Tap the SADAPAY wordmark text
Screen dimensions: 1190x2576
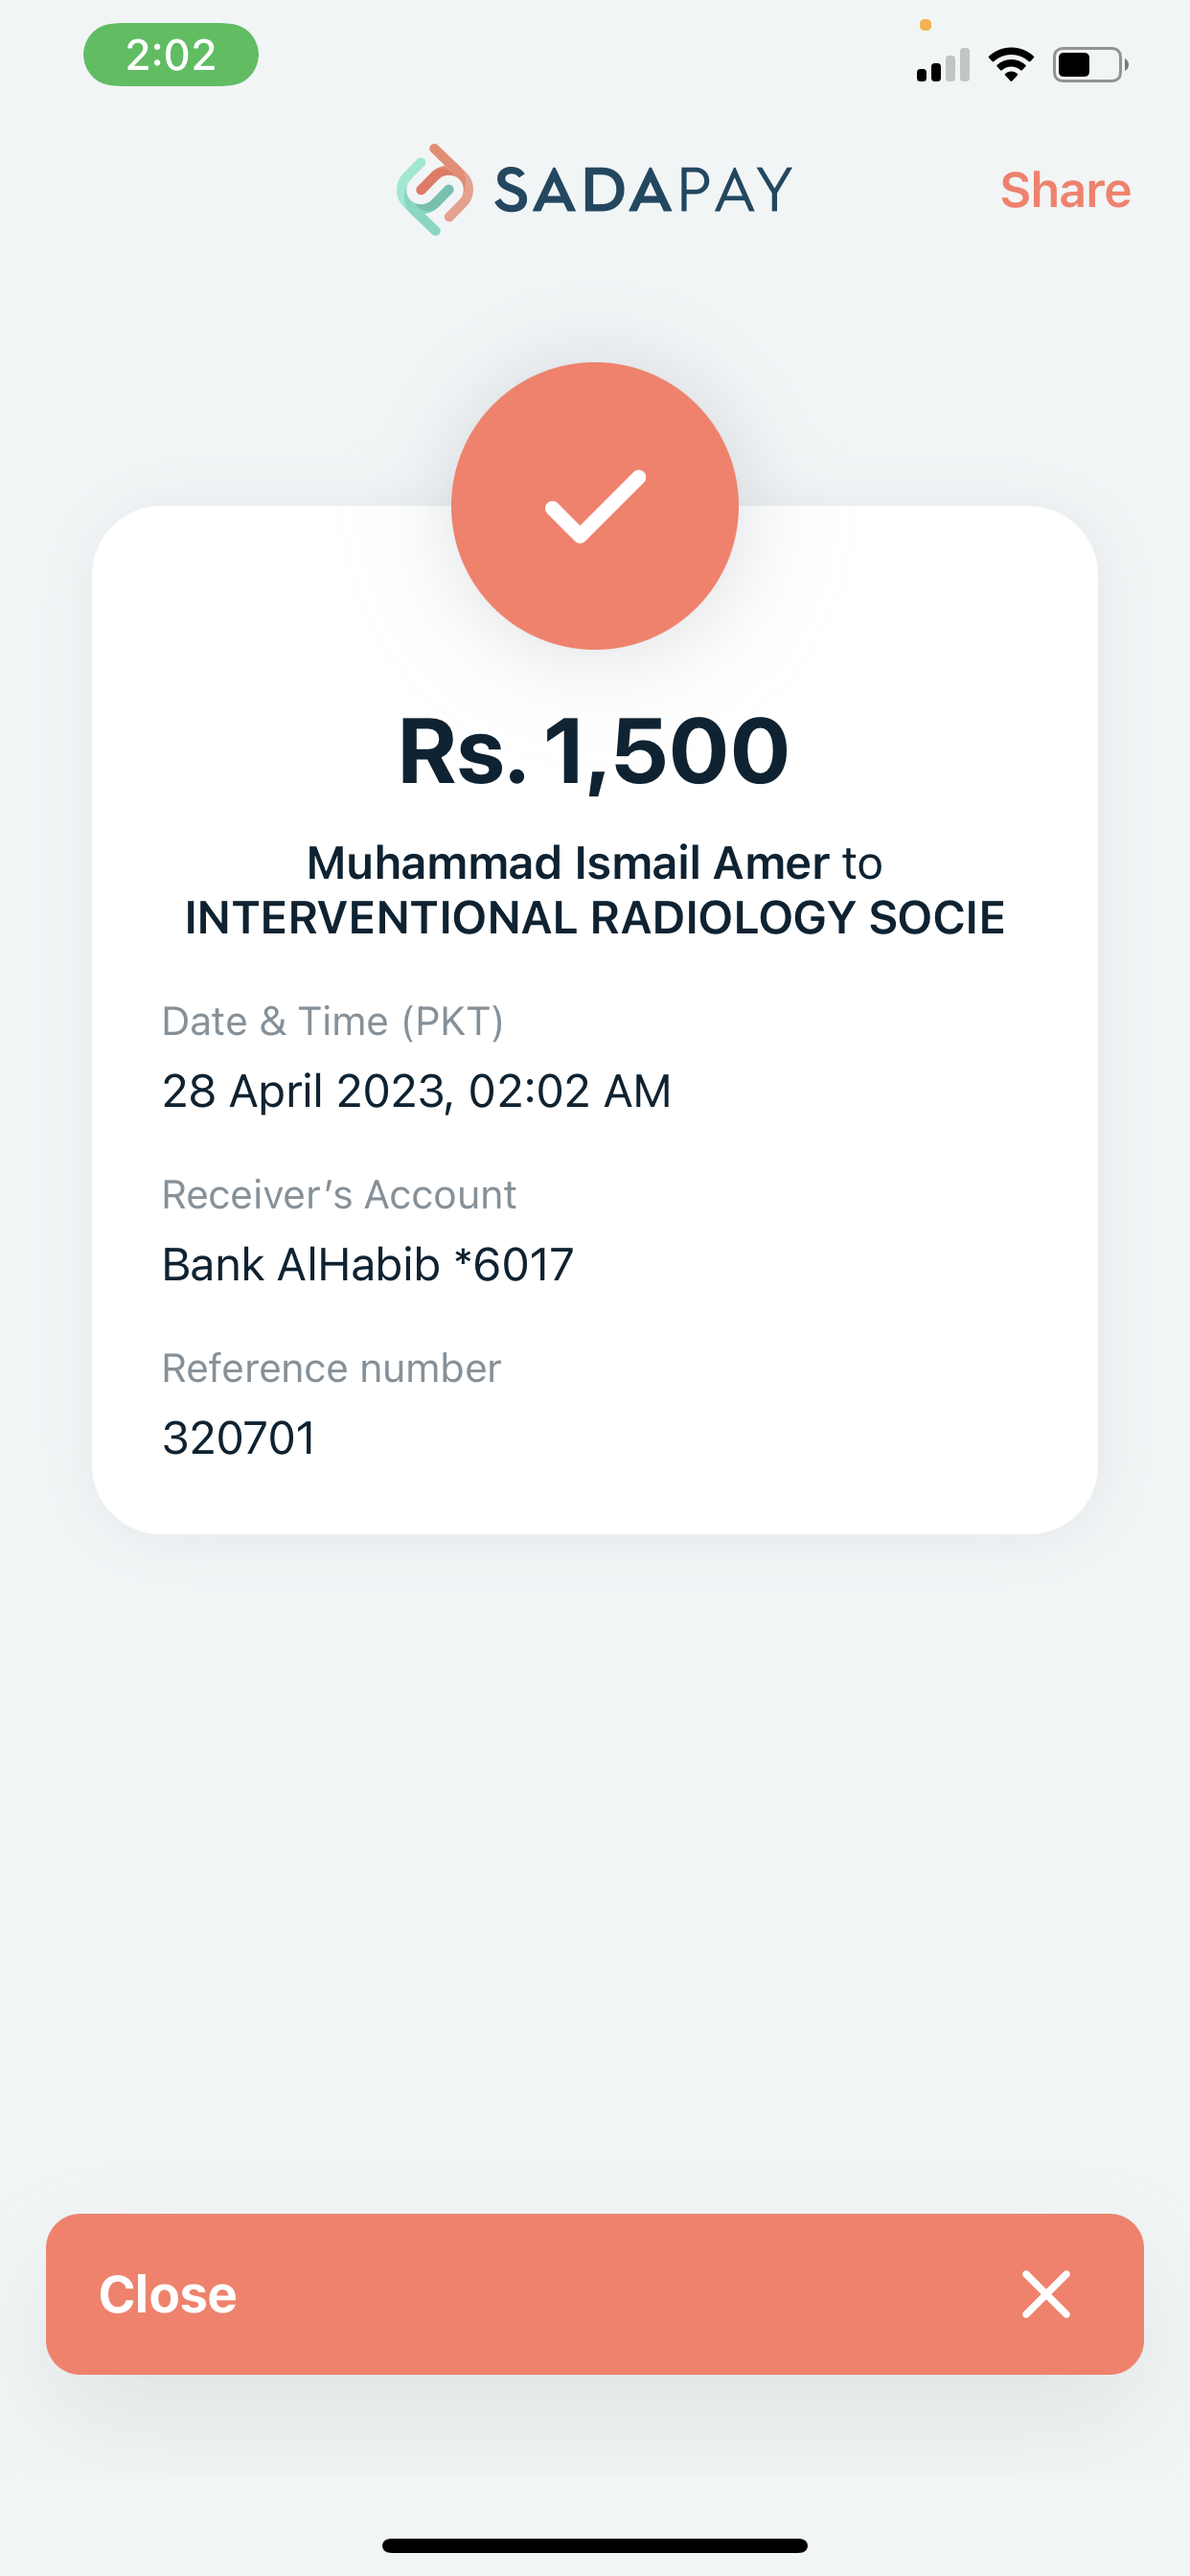[643, 190]
